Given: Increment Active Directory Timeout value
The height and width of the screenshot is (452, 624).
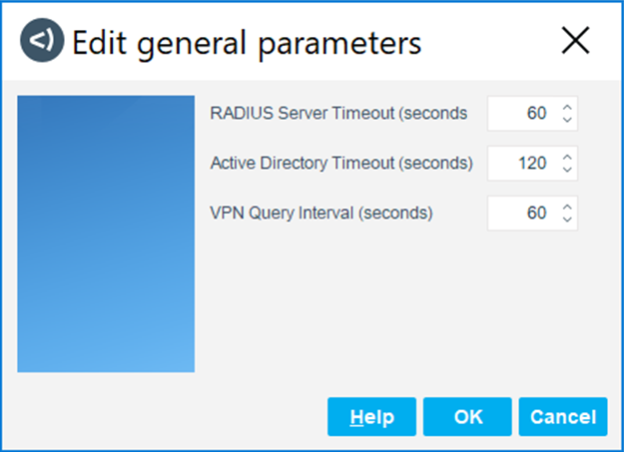Looking at the screenshot, I should (567, 157).
